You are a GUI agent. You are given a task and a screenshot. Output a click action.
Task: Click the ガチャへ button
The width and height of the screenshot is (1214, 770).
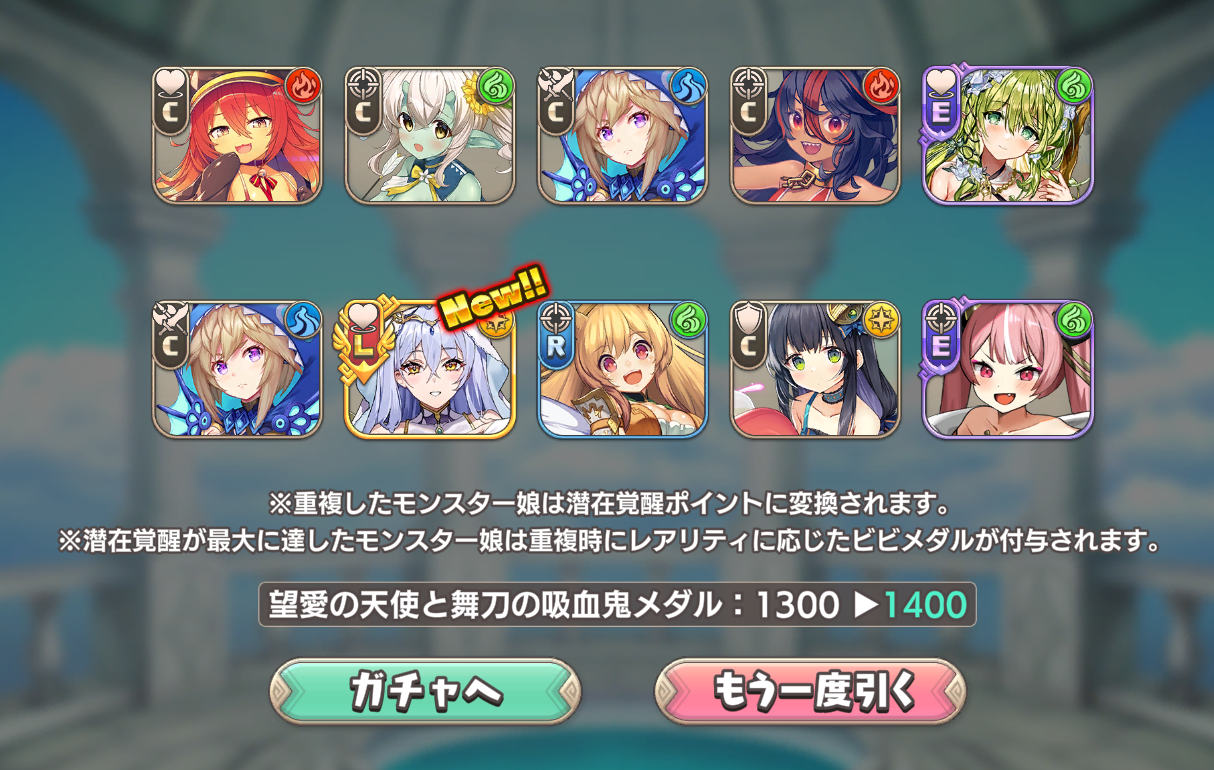coord(425,691)
